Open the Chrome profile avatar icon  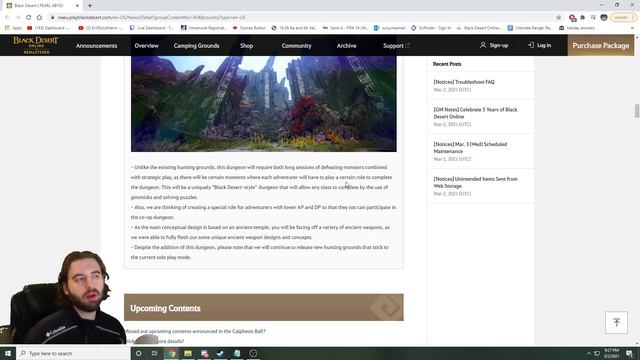(604, 18)
